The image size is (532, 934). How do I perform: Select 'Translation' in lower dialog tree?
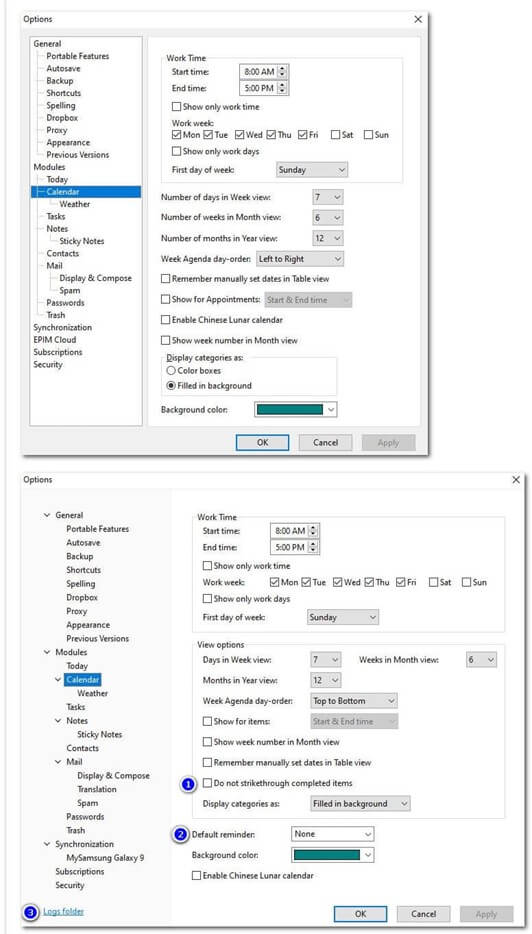tap(97, 789)
